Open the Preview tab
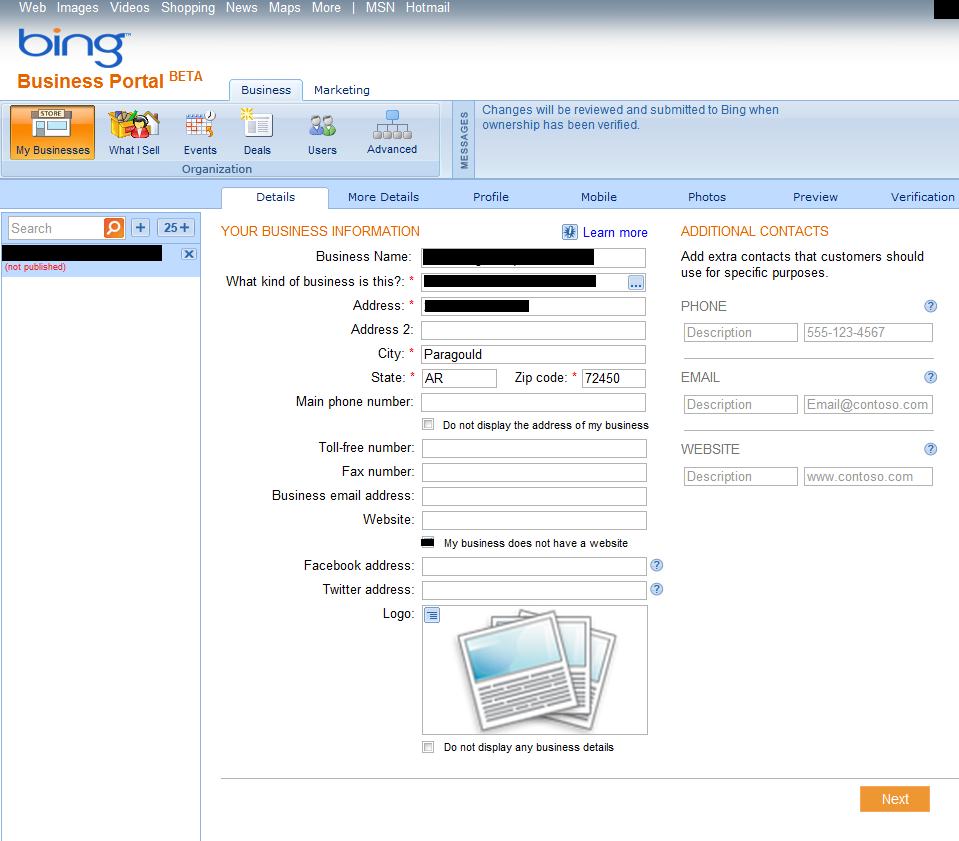Image resolution: width=959 pixels, height=841 pixels. [x=815, y=197]
